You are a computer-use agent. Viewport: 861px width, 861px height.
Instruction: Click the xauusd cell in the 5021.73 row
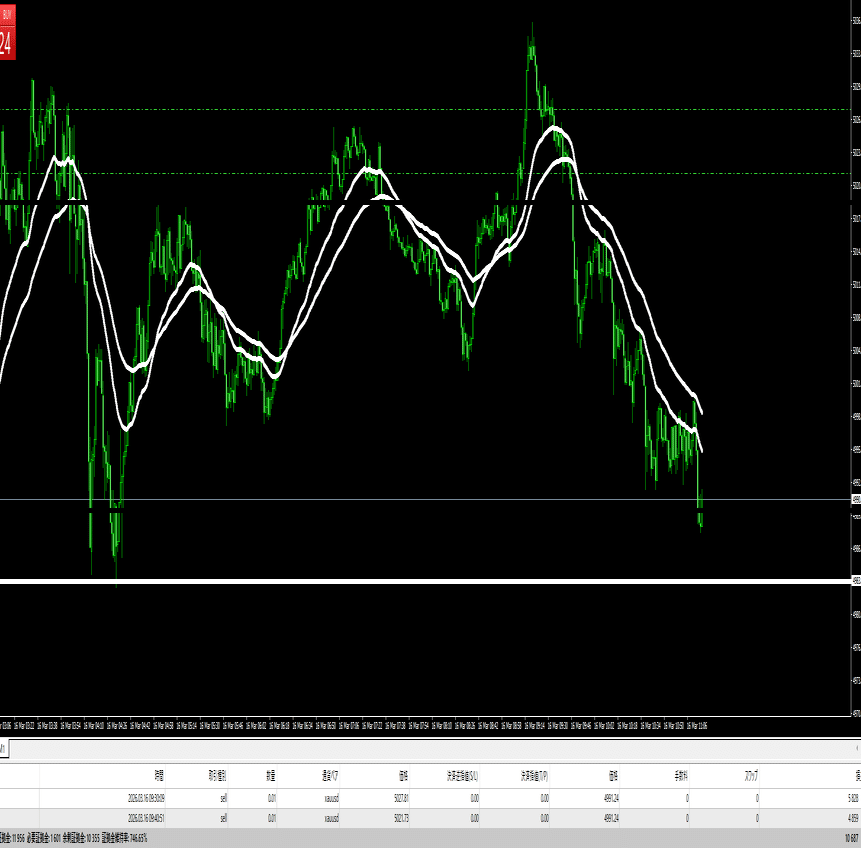tap(332, 818)
